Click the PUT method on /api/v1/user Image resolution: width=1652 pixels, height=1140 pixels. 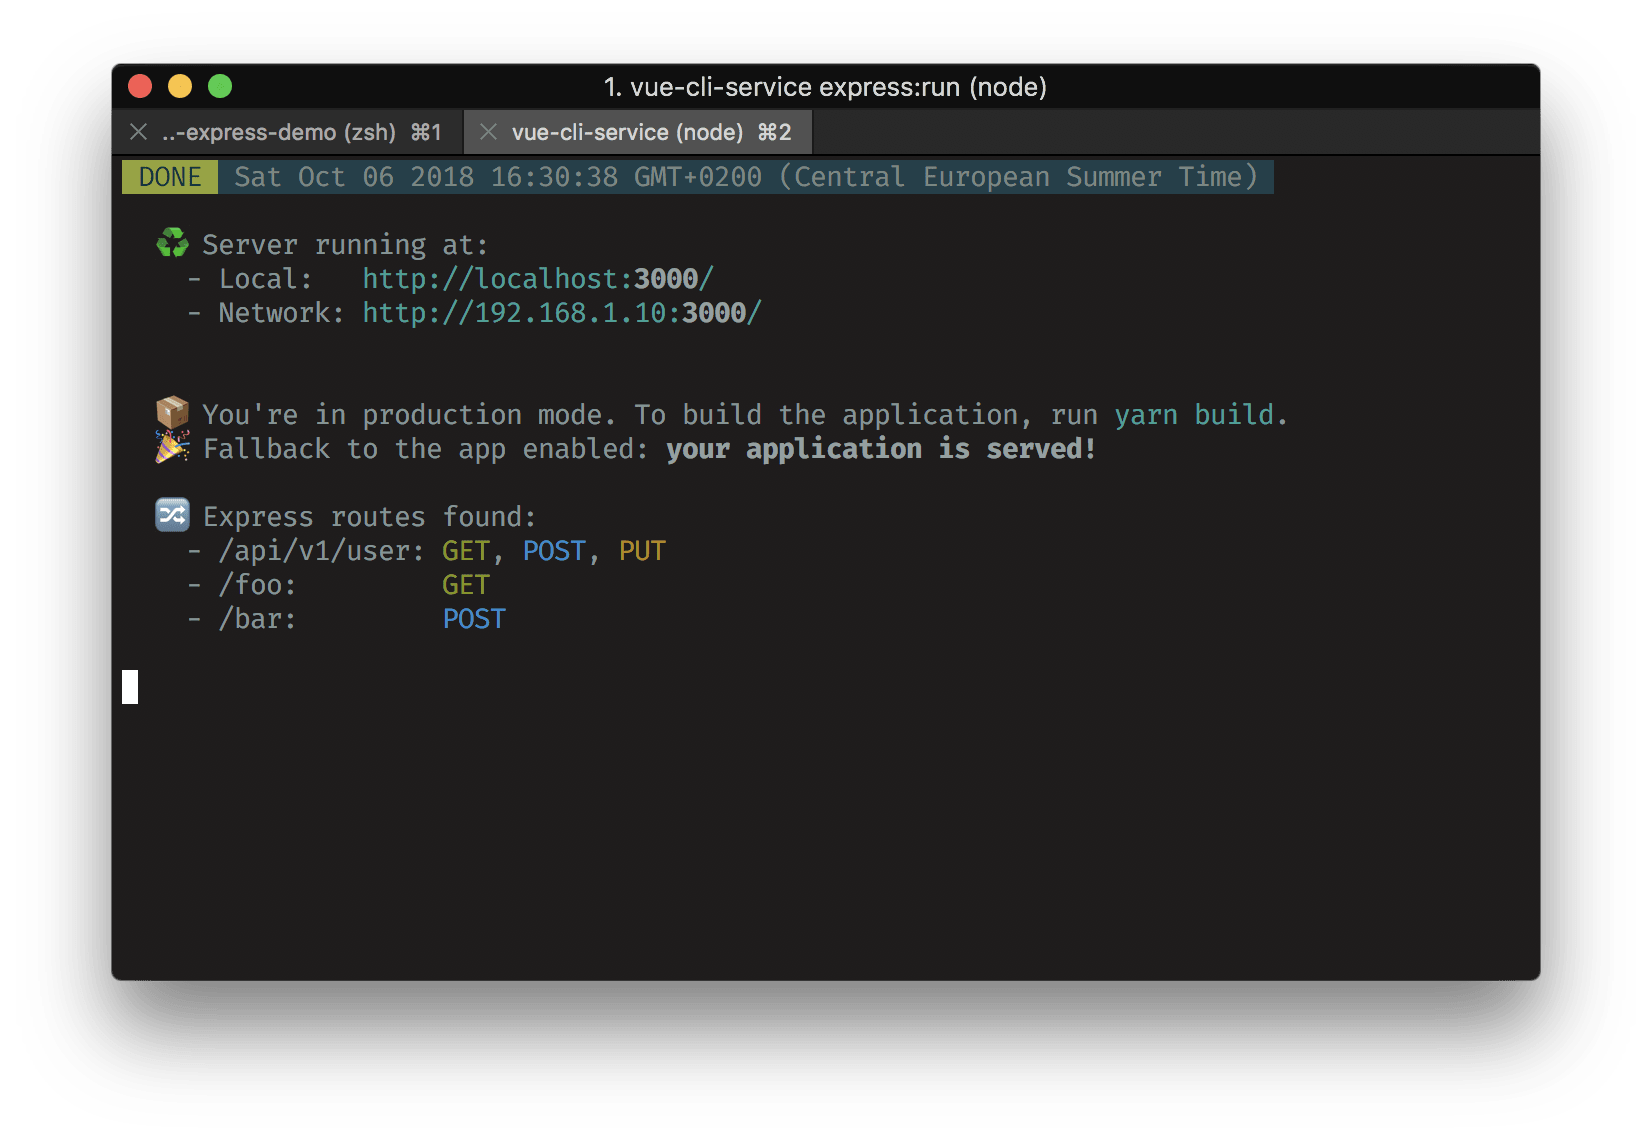point(642,551)
